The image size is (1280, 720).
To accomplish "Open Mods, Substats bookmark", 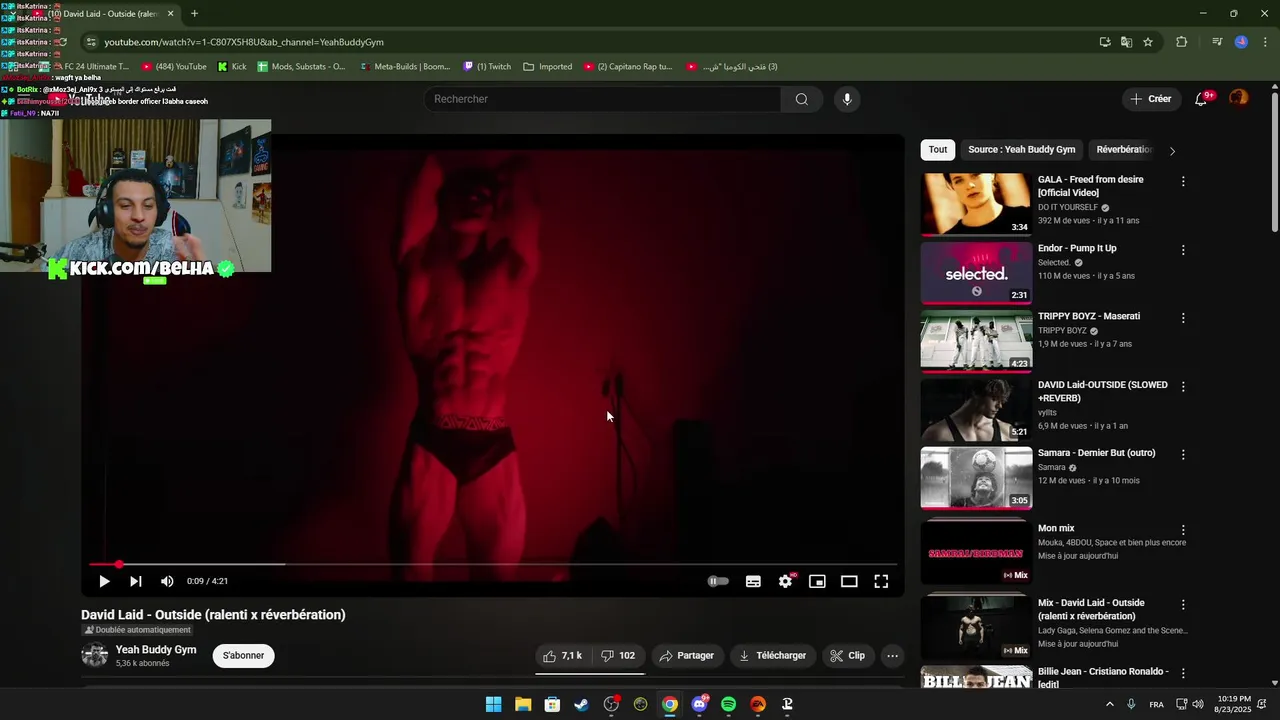I will (301, 67).
